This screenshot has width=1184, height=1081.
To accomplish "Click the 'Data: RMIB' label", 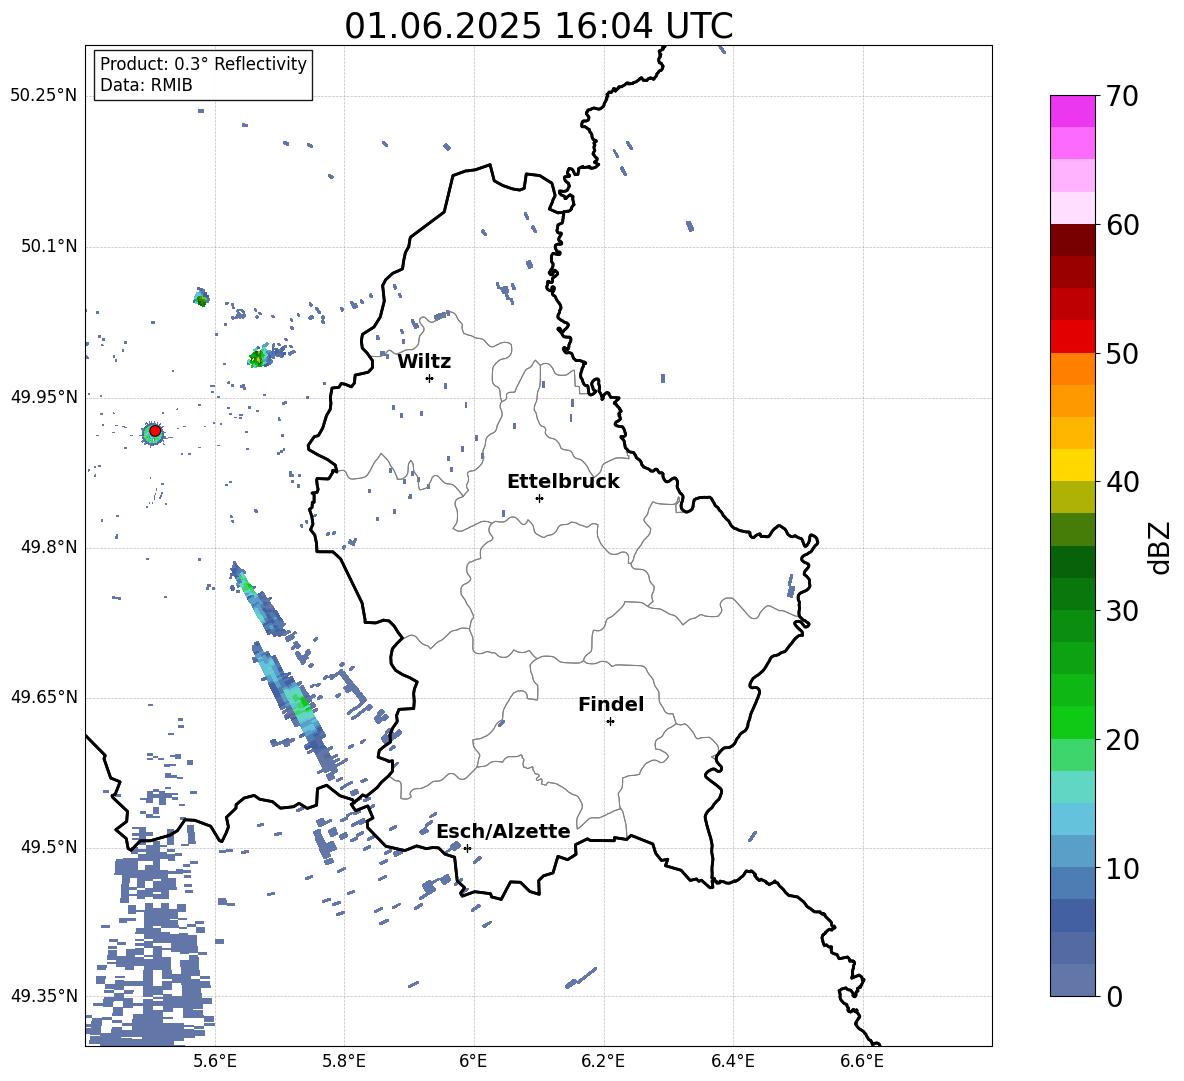I will pyautogui.click(x=146, y=85).
